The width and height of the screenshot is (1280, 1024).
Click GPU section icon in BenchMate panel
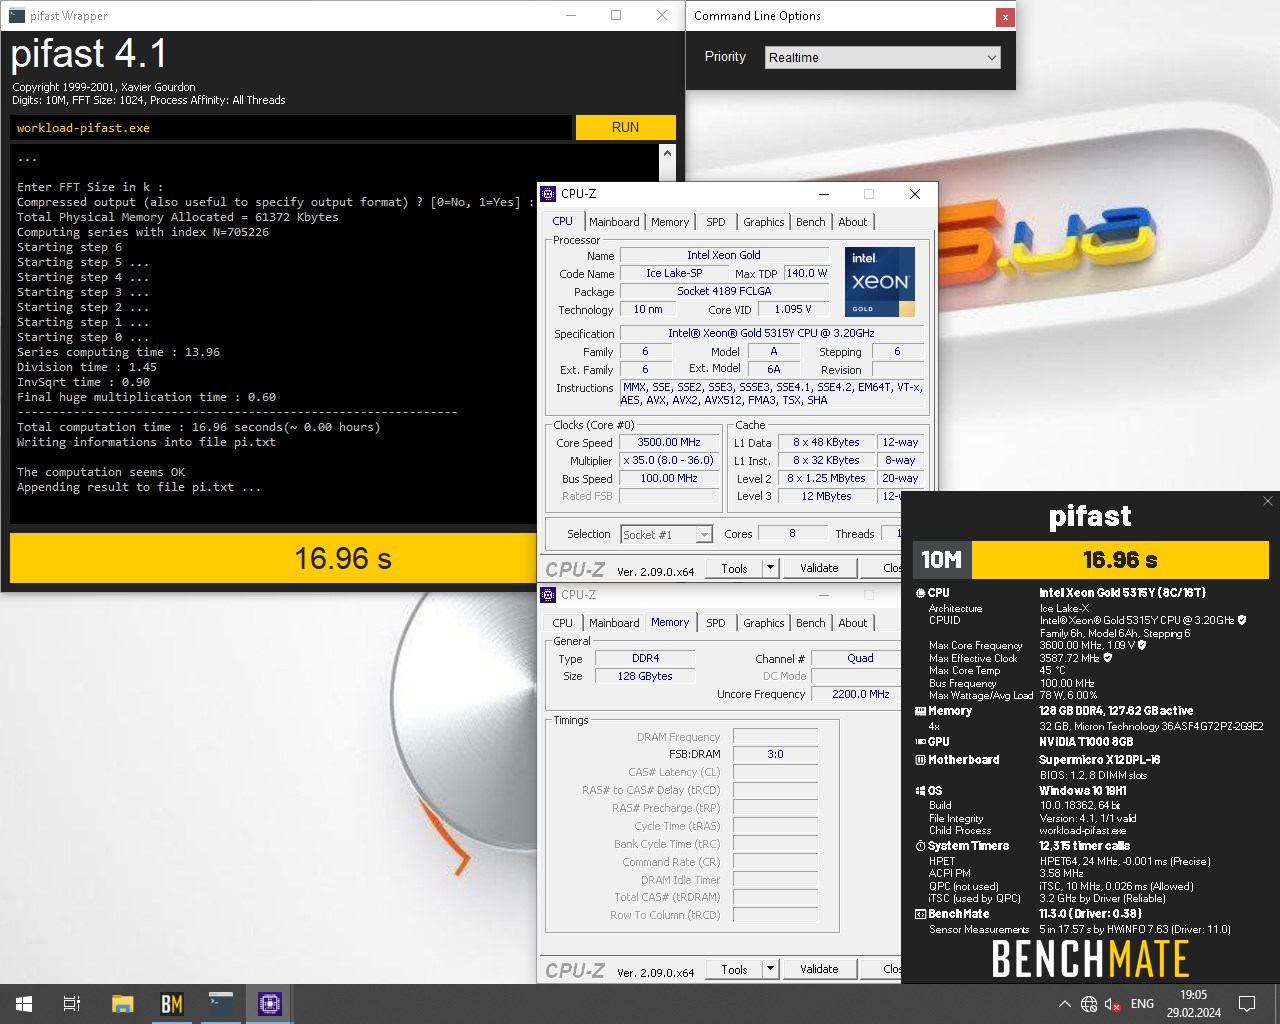(920, 742)
